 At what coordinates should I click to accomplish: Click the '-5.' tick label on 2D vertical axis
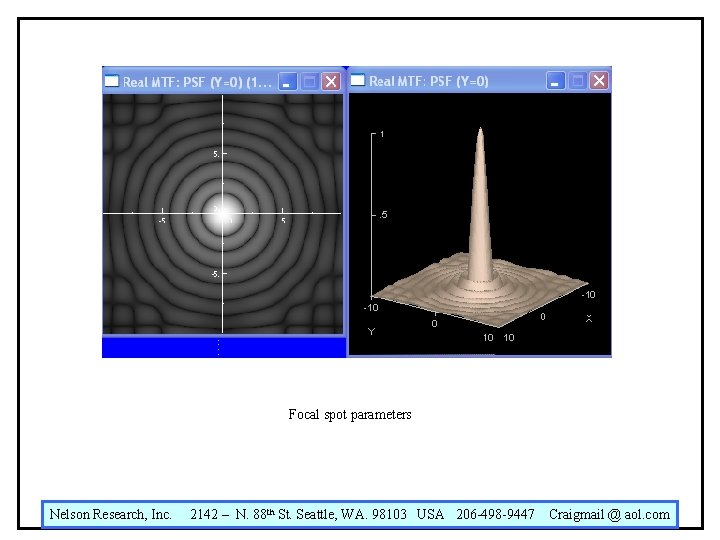coord(215,274)
